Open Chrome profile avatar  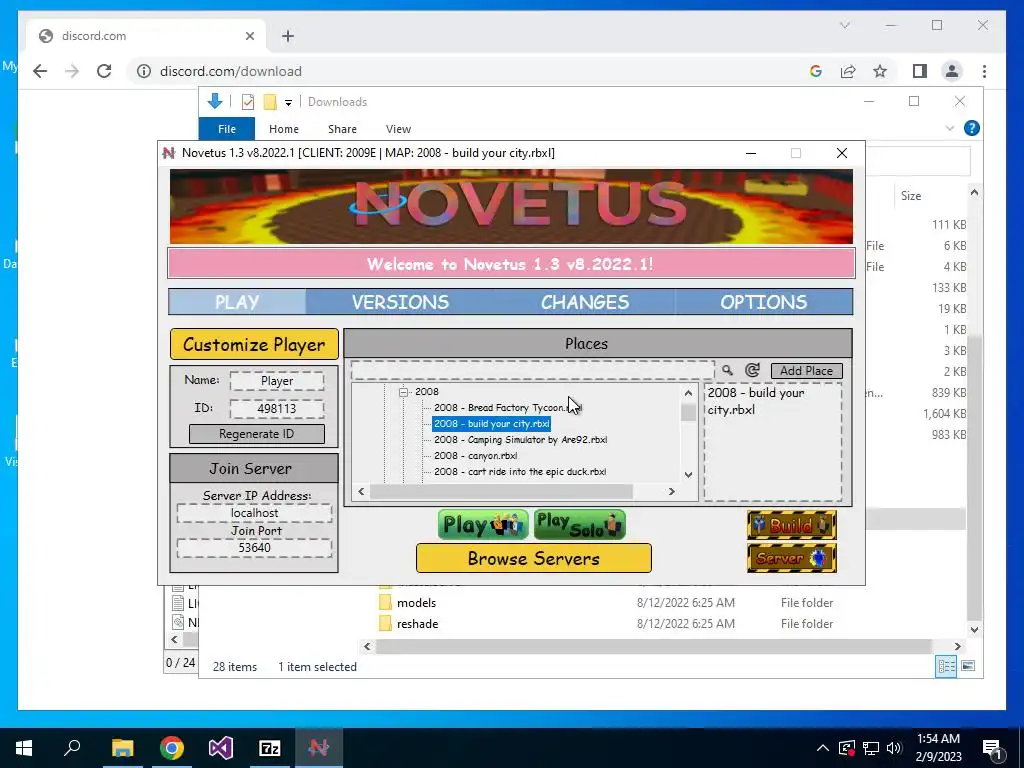(952, 71)
